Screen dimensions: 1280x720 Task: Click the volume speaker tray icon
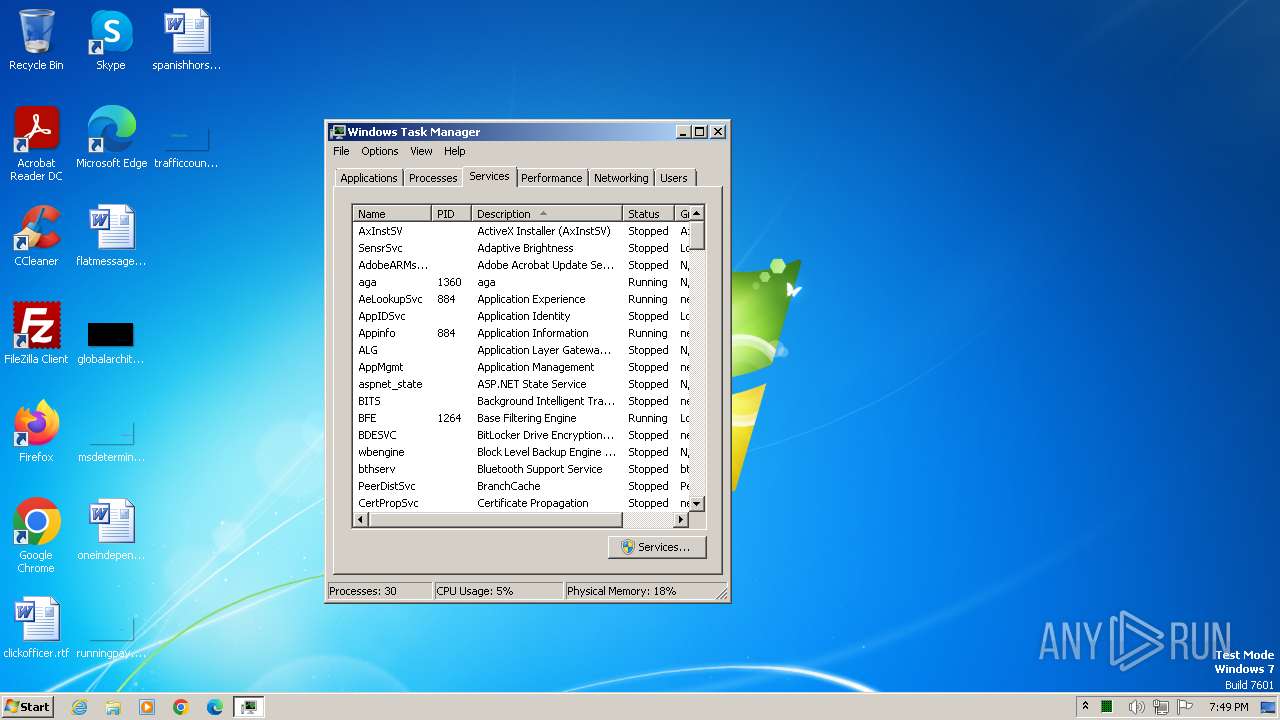click(1136, 707)
